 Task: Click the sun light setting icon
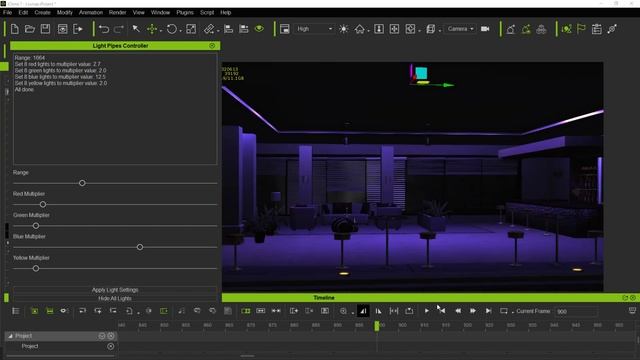coord(344,29)
